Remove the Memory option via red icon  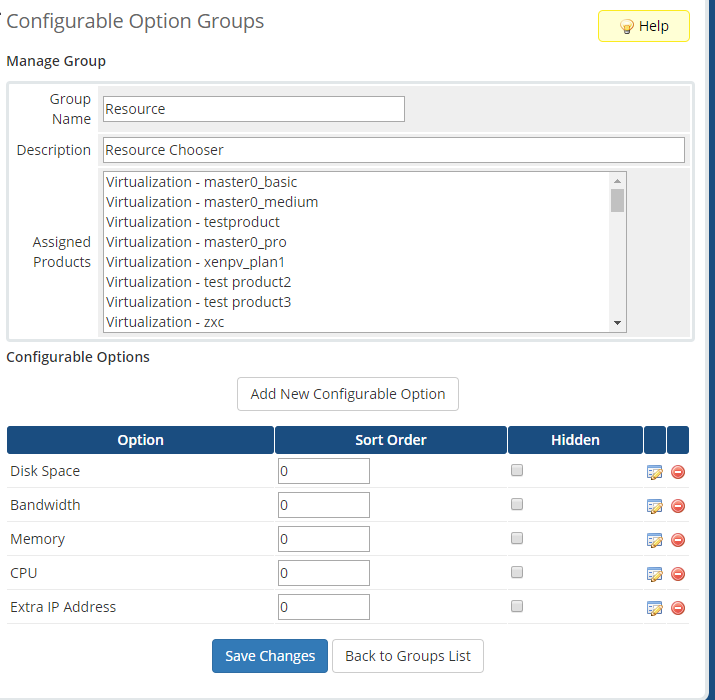coord(678,540)
